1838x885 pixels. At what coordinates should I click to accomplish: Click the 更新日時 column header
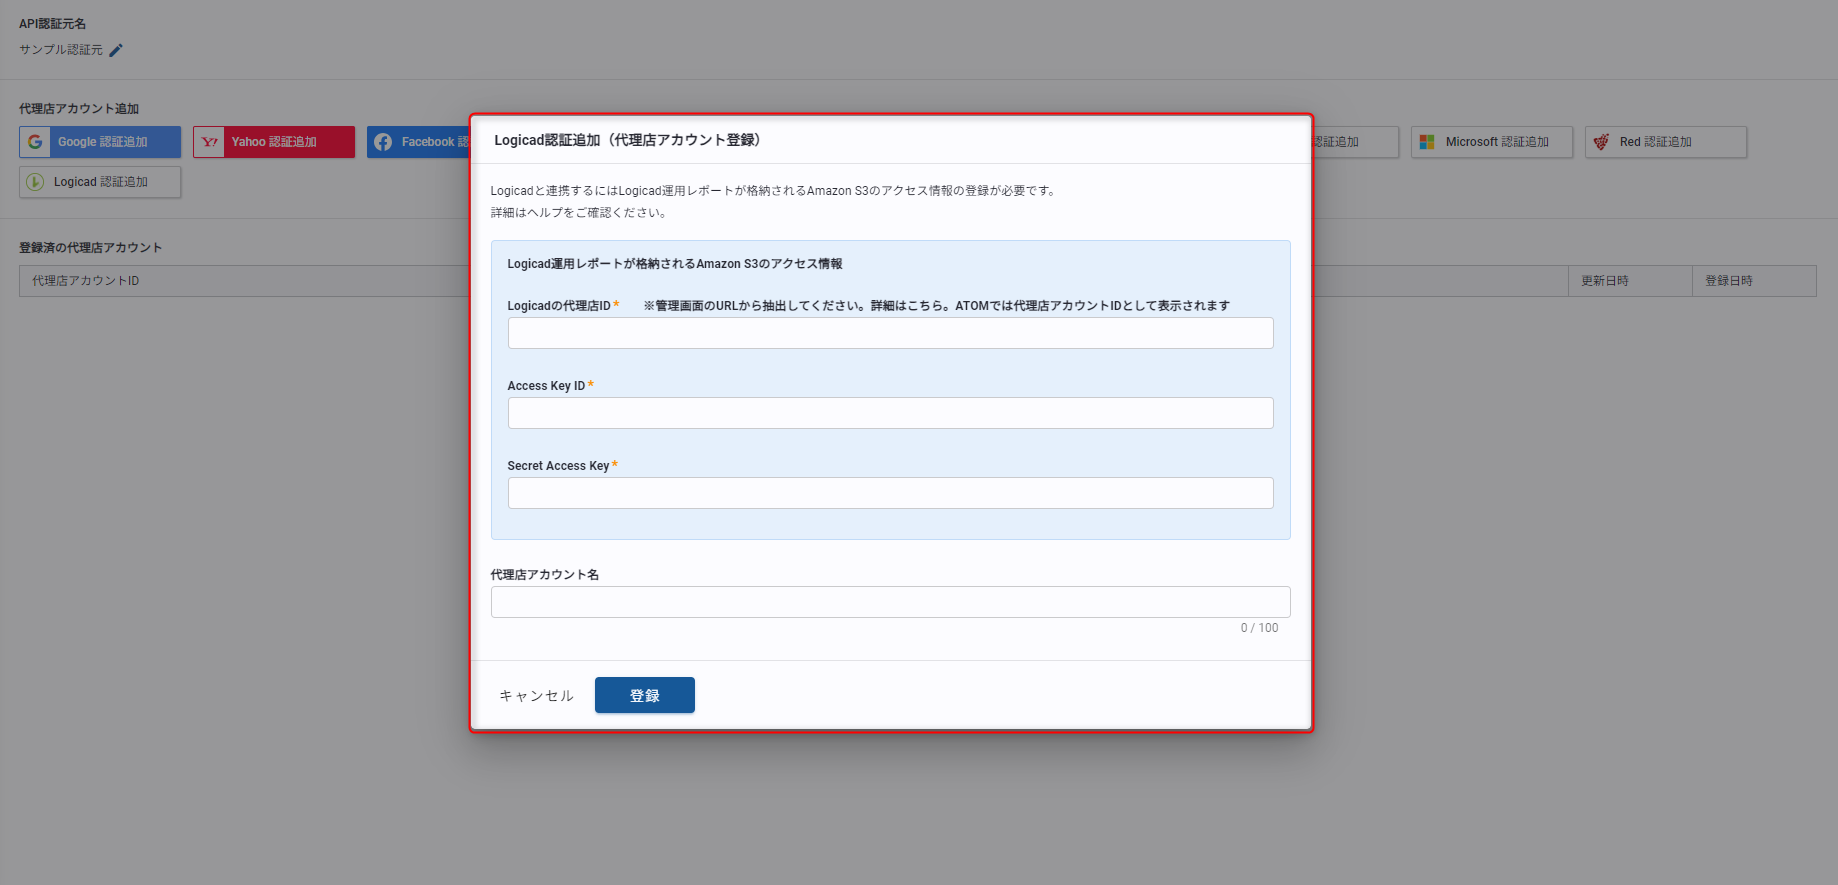click(1604, 281)
